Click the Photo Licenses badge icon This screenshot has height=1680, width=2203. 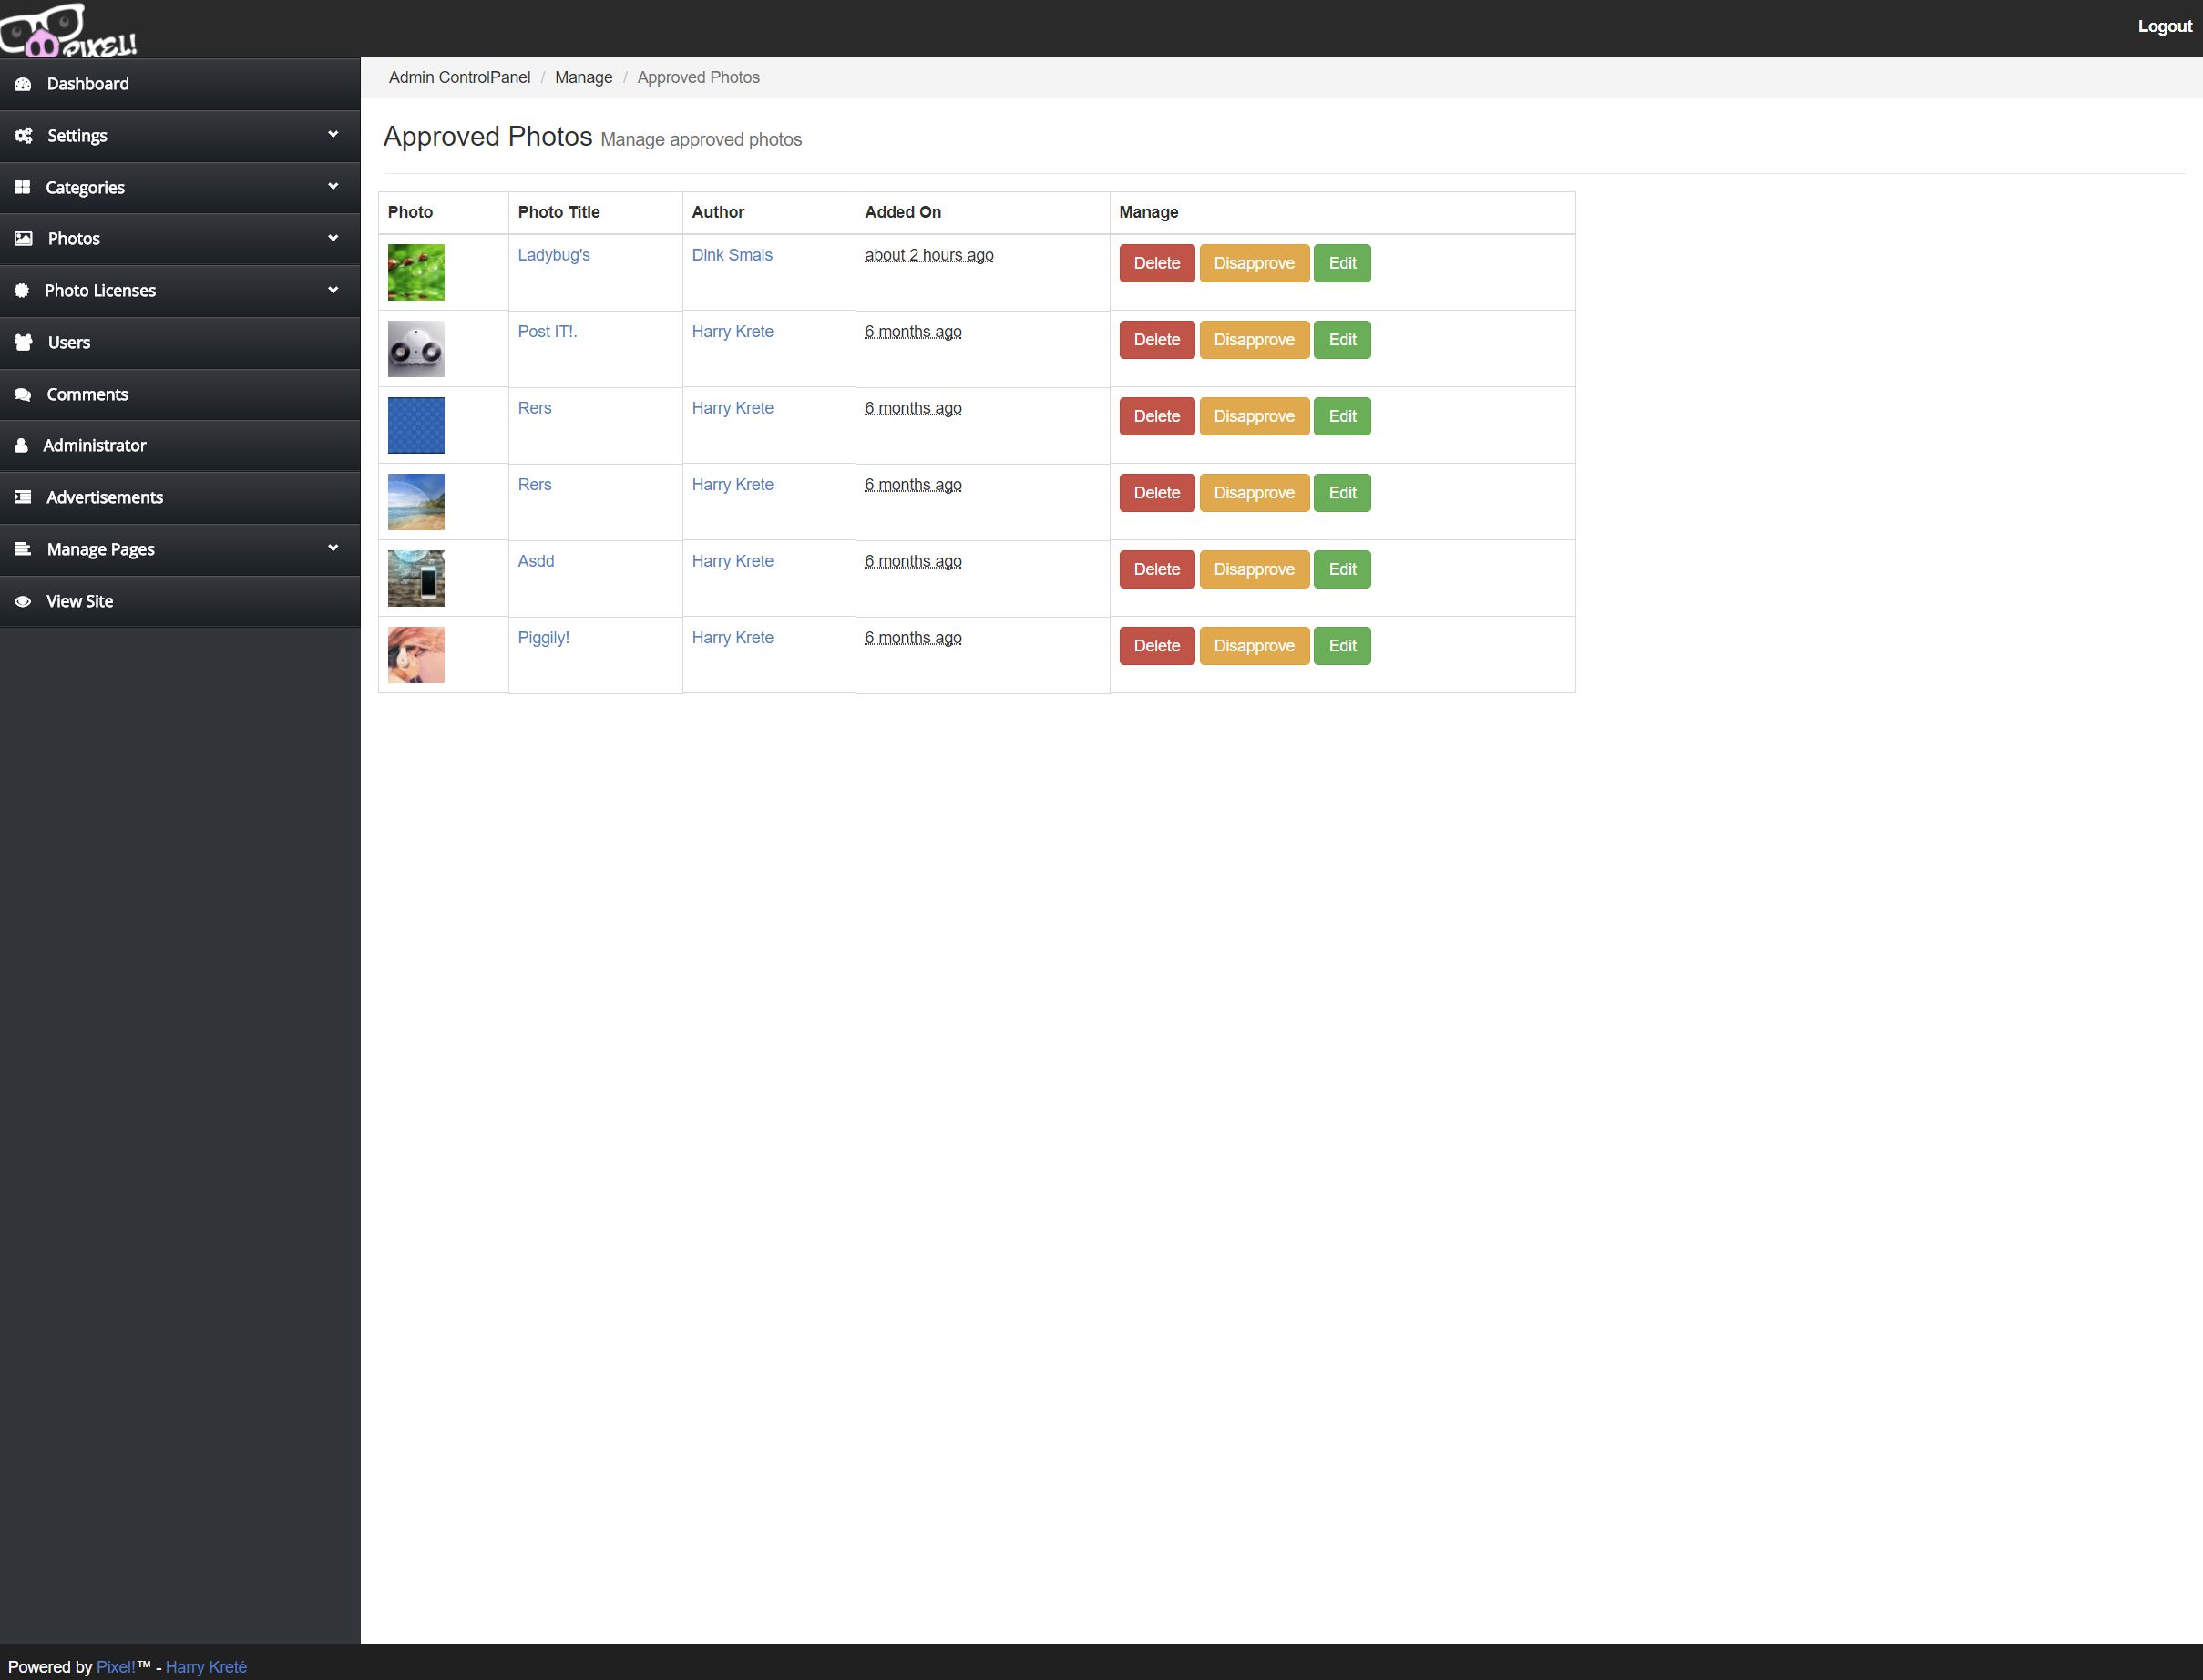pos(22,290)
